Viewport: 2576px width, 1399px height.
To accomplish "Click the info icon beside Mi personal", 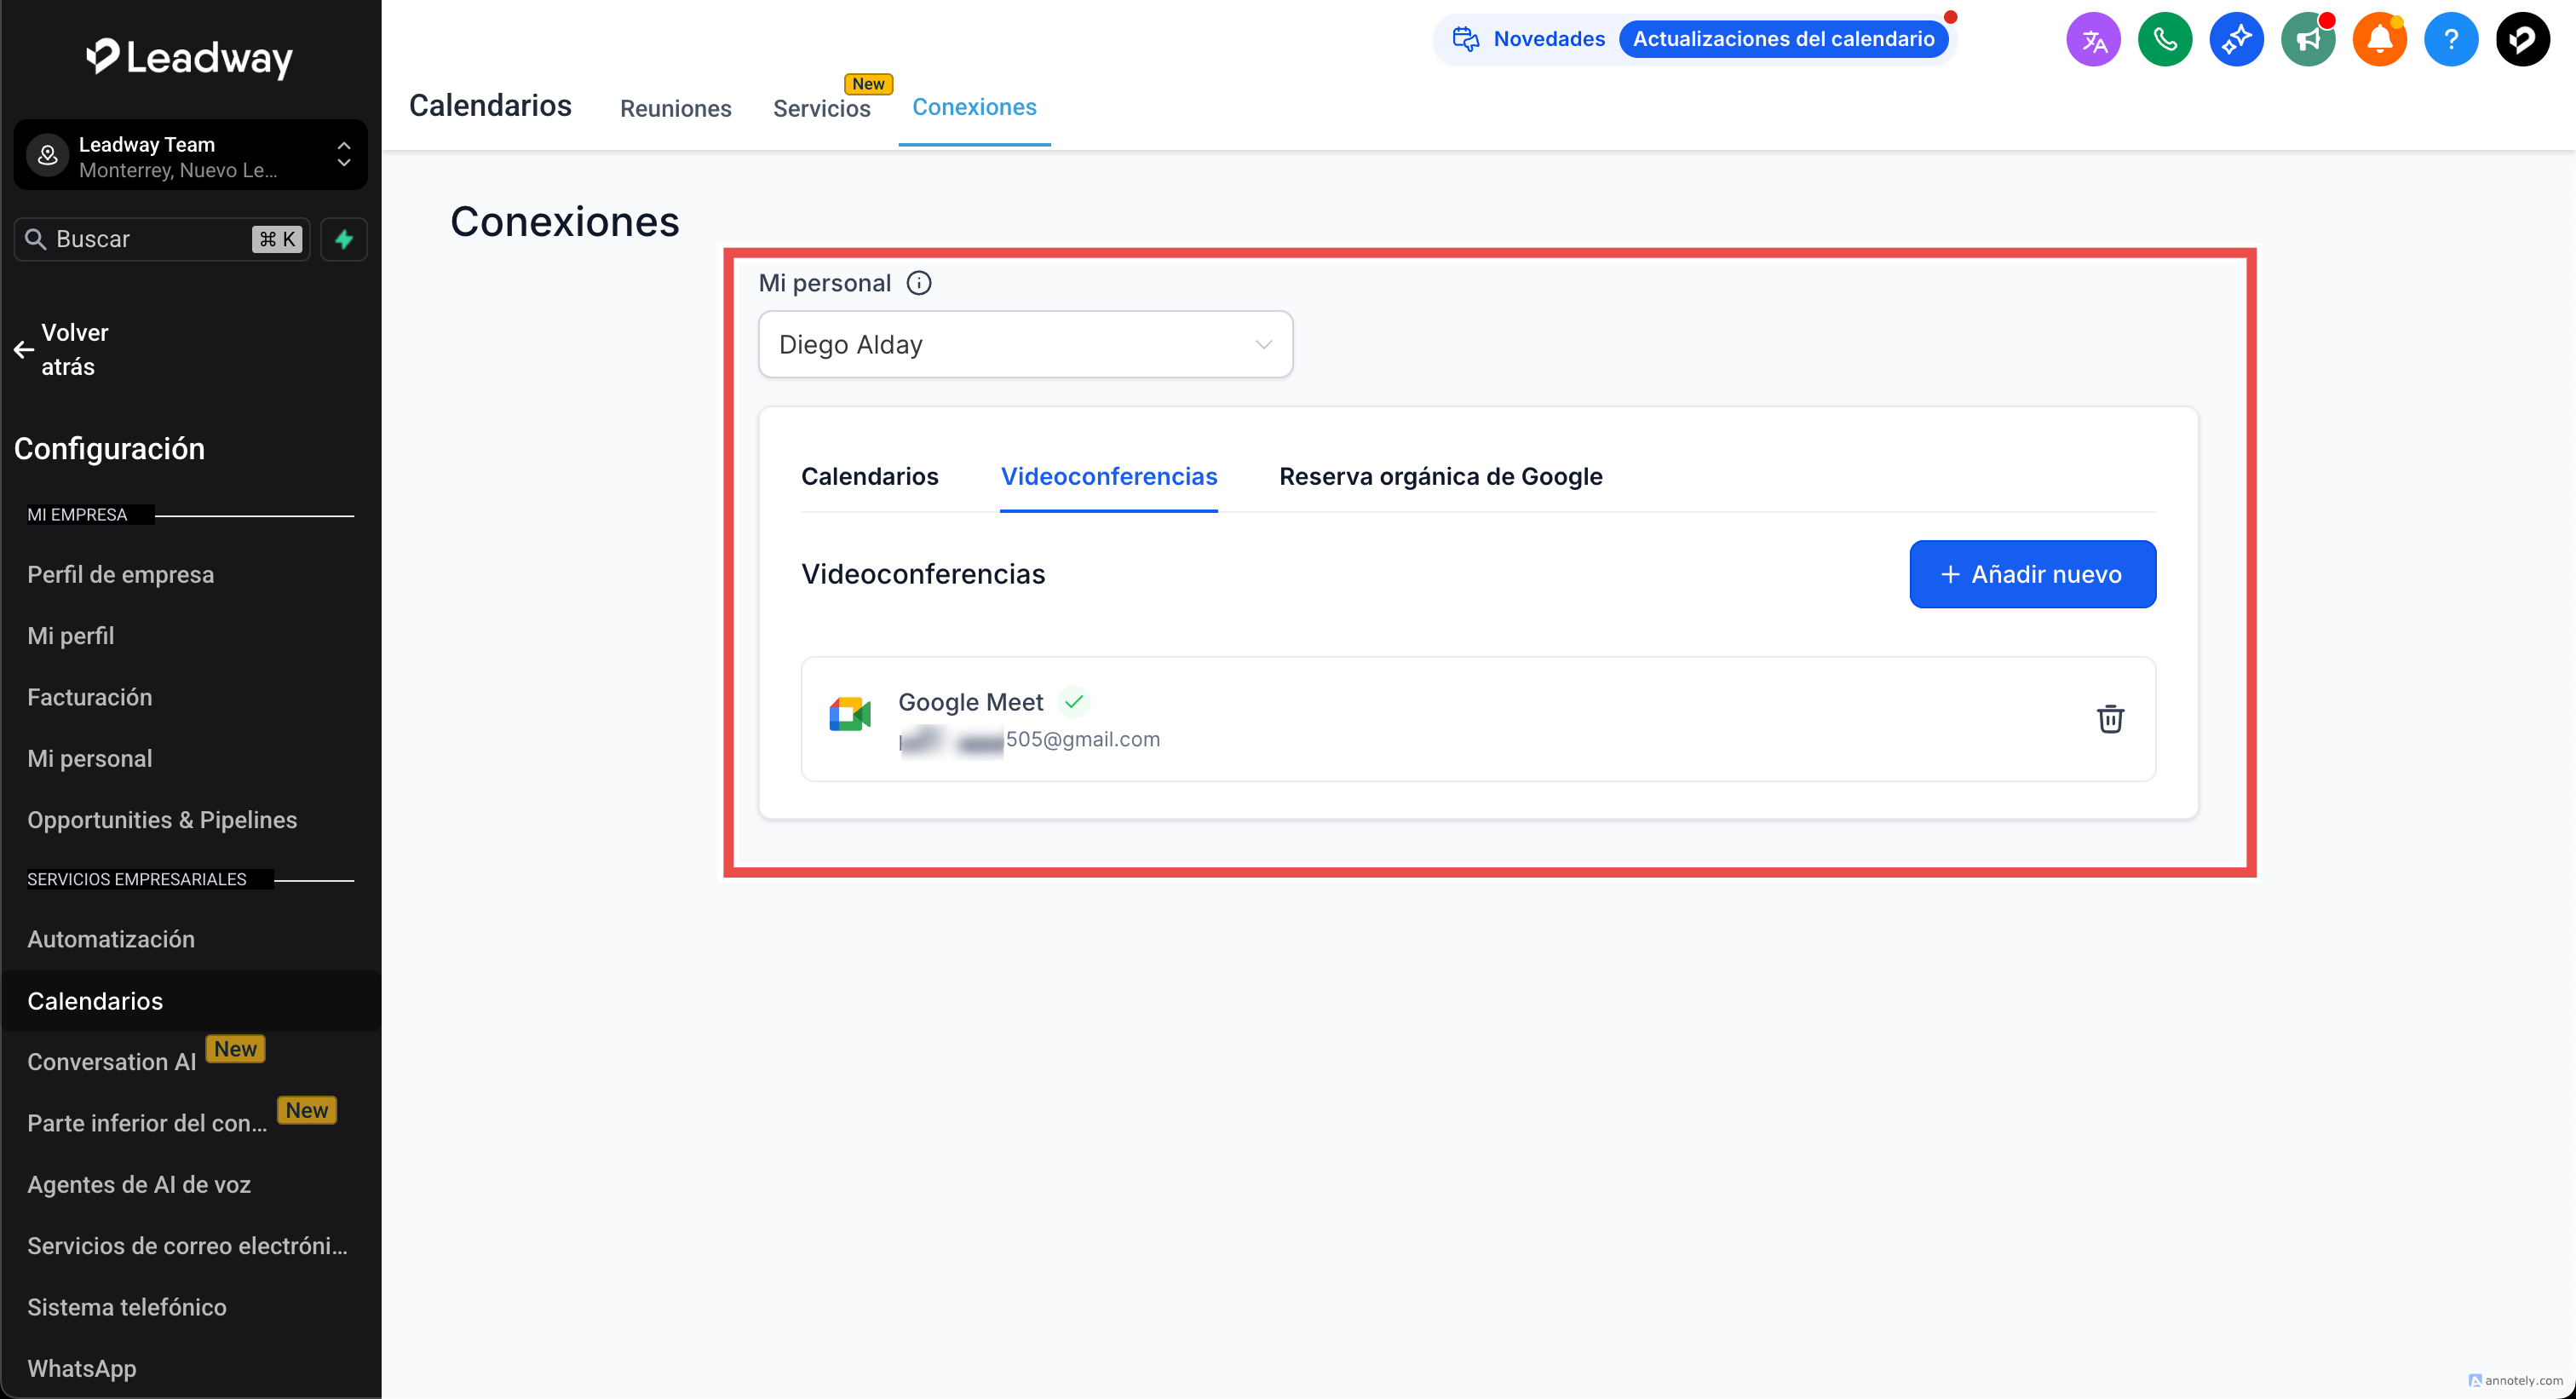I will tap(918, 283).
